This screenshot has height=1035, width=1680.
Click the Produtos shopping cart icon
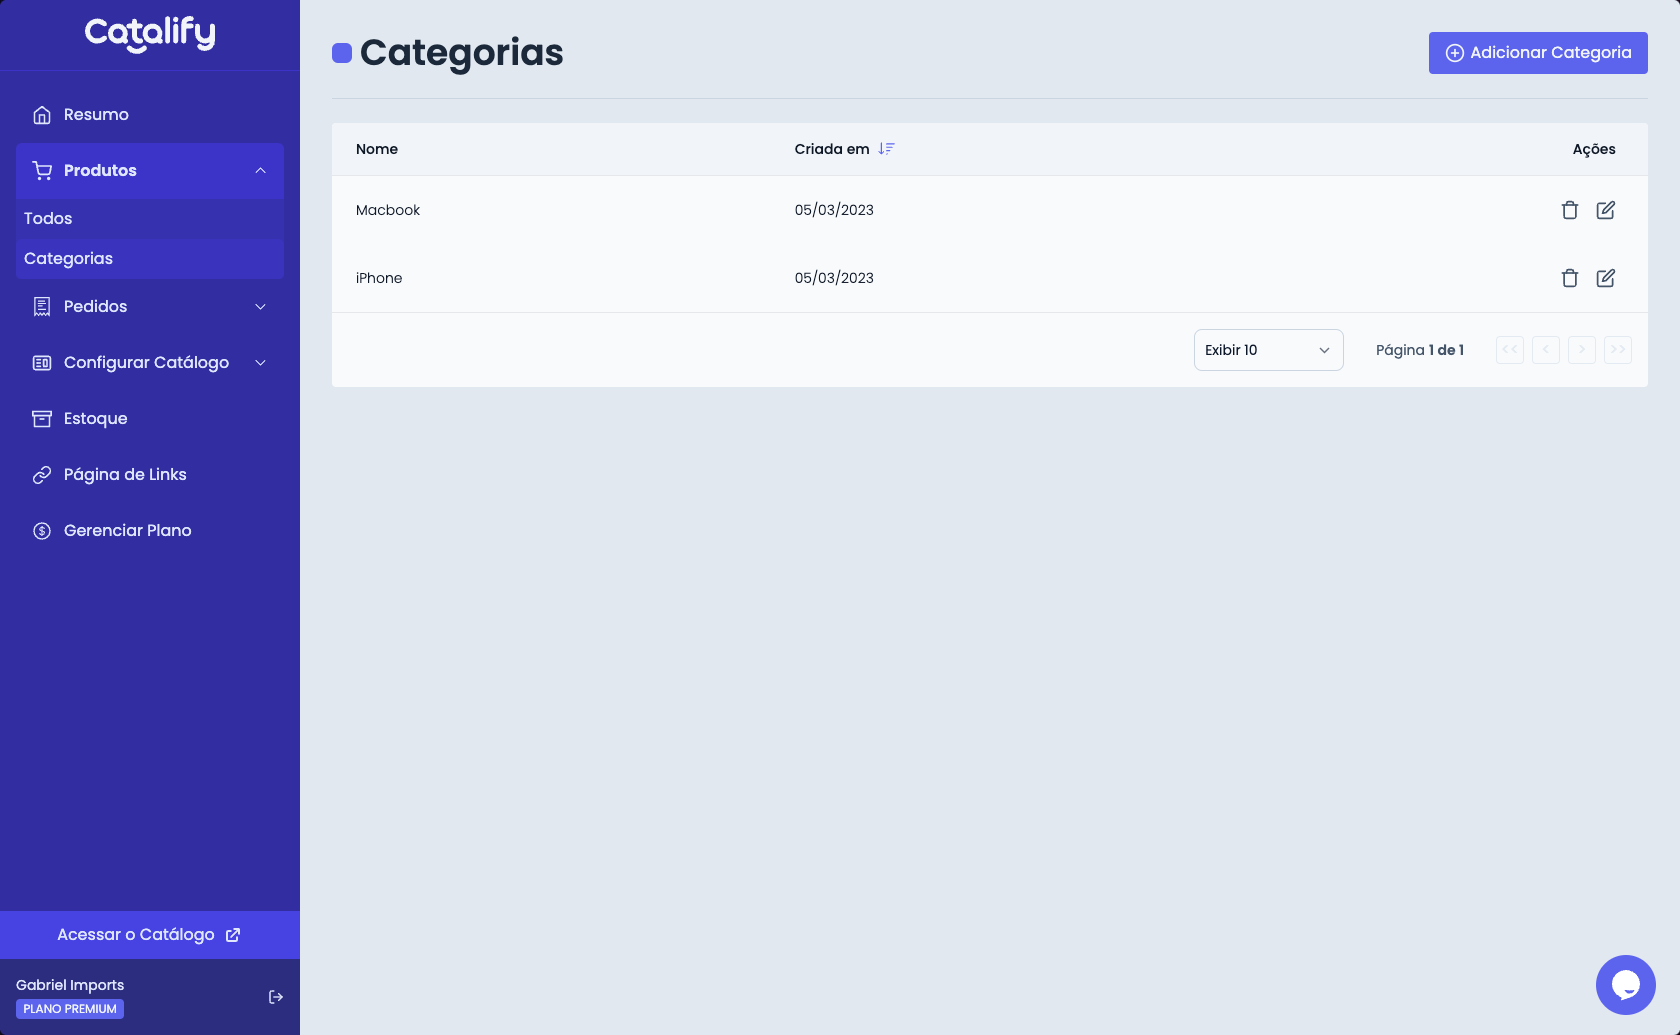coord(42,171)
